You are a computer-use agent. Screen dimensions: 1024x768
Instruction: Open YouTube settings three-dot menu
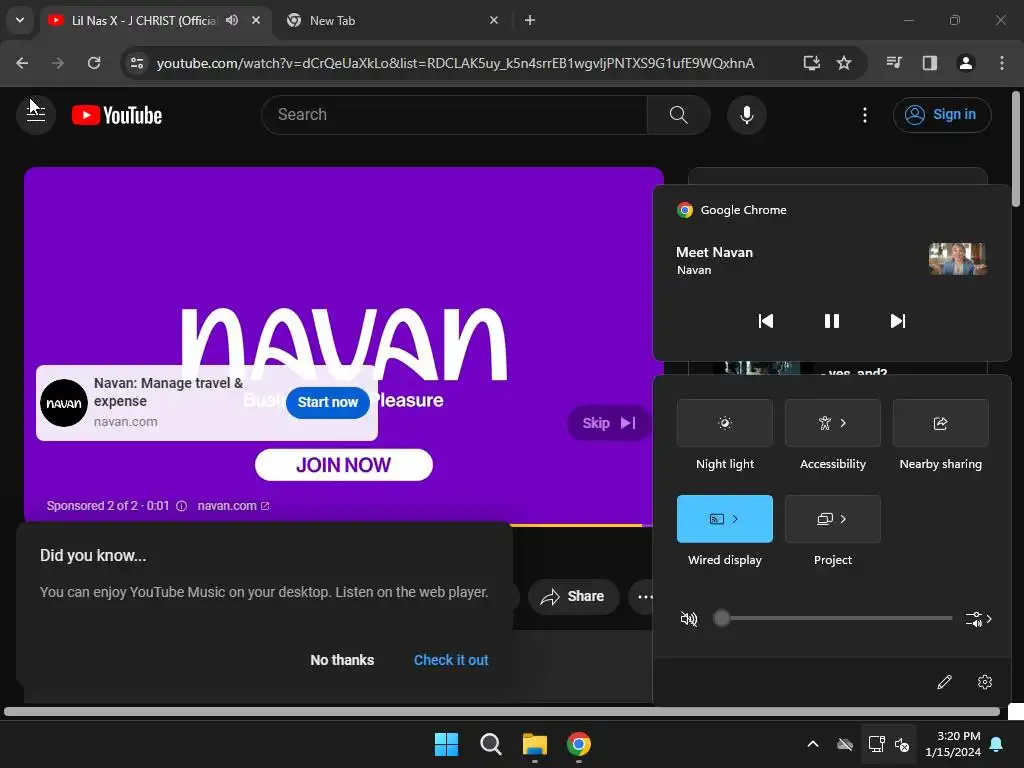(x=865, y=115)
